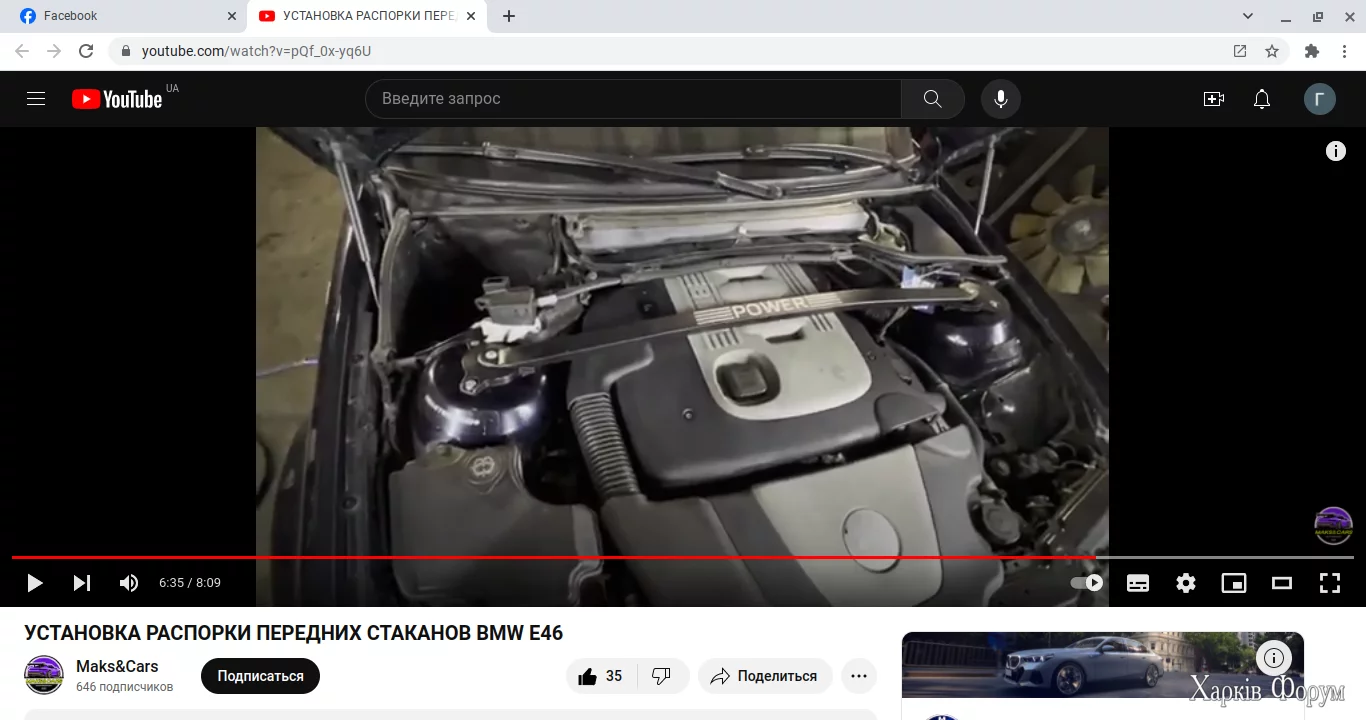The image size is (1366, 720).
Task: Close the YouTube video tab
Action: [471, 16]
